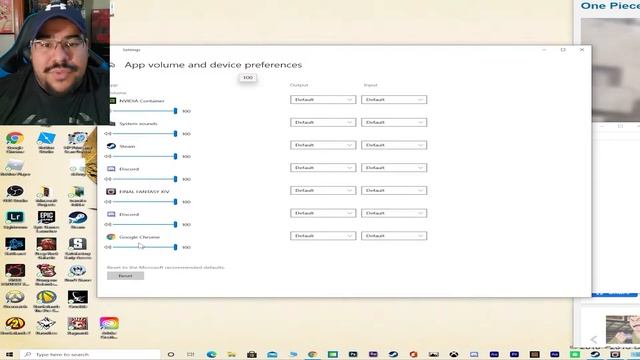
Task: Open Lightroom desktop shortcut
Action: pyautogui.click(x=15, y=220)
